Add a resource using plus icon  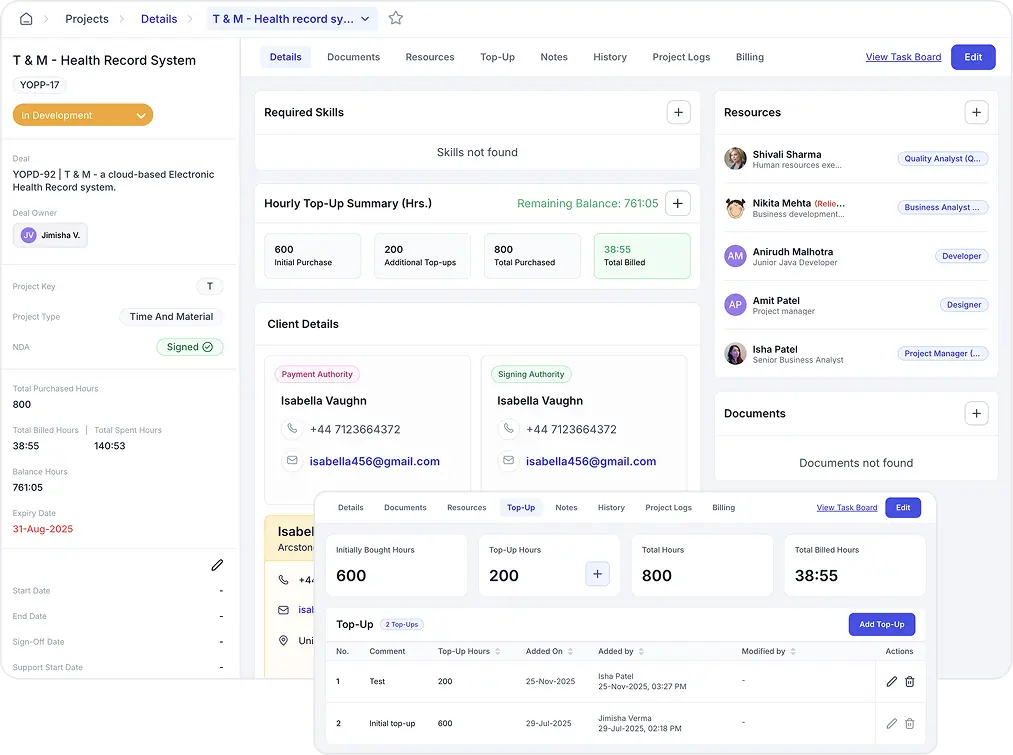tap(976, 113)
